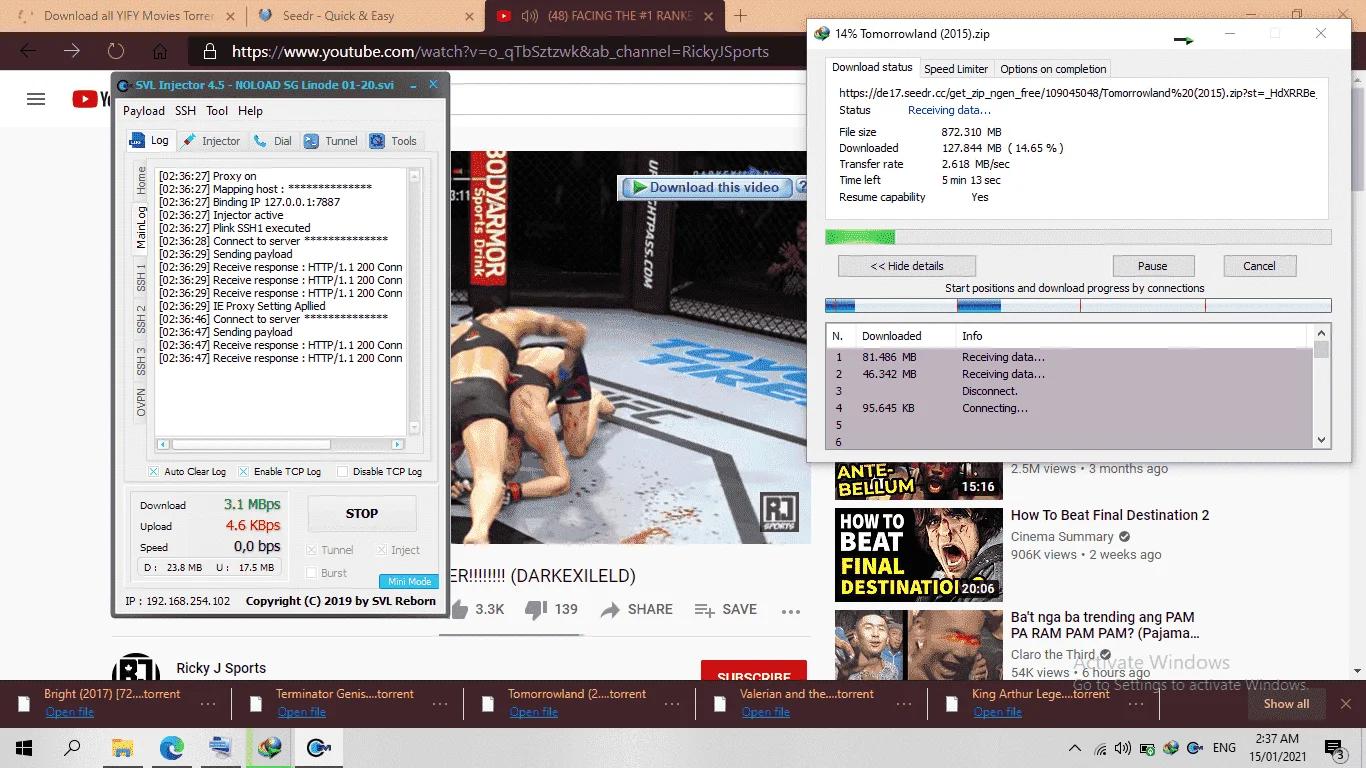Screen dimensions: 1366x768
Task: Open the Speed Limiter tab
Action: (x=956, y=69)
